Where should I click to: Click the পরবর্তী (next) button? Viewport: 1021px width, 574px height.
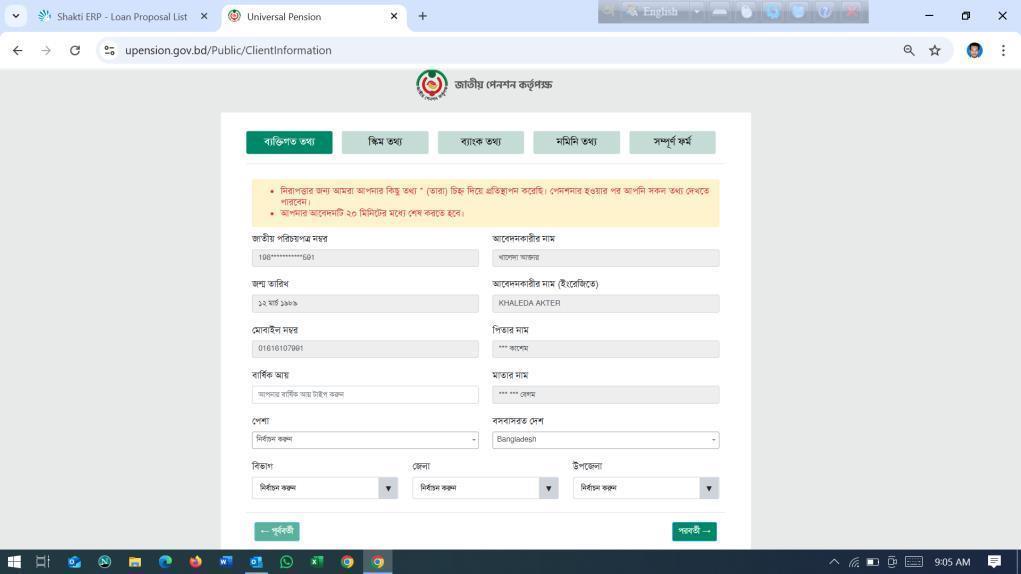click(x=694, y=531)
